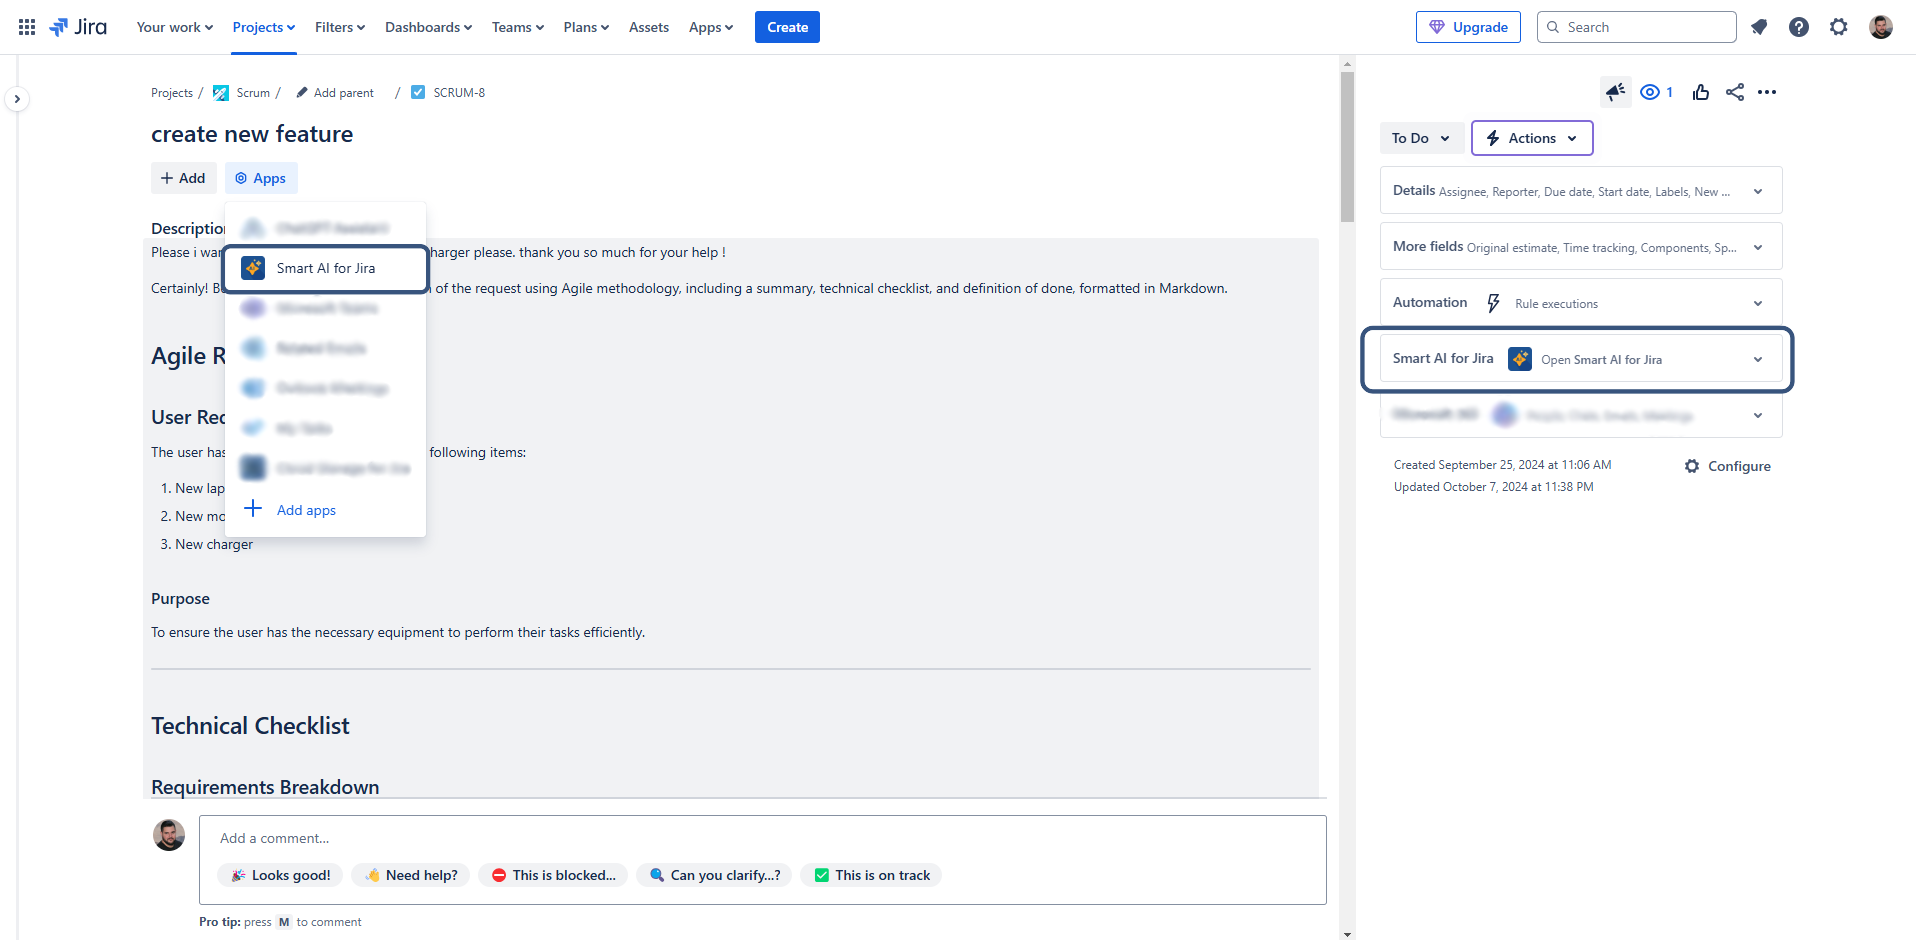Open the app switcher grid icon

27,27
